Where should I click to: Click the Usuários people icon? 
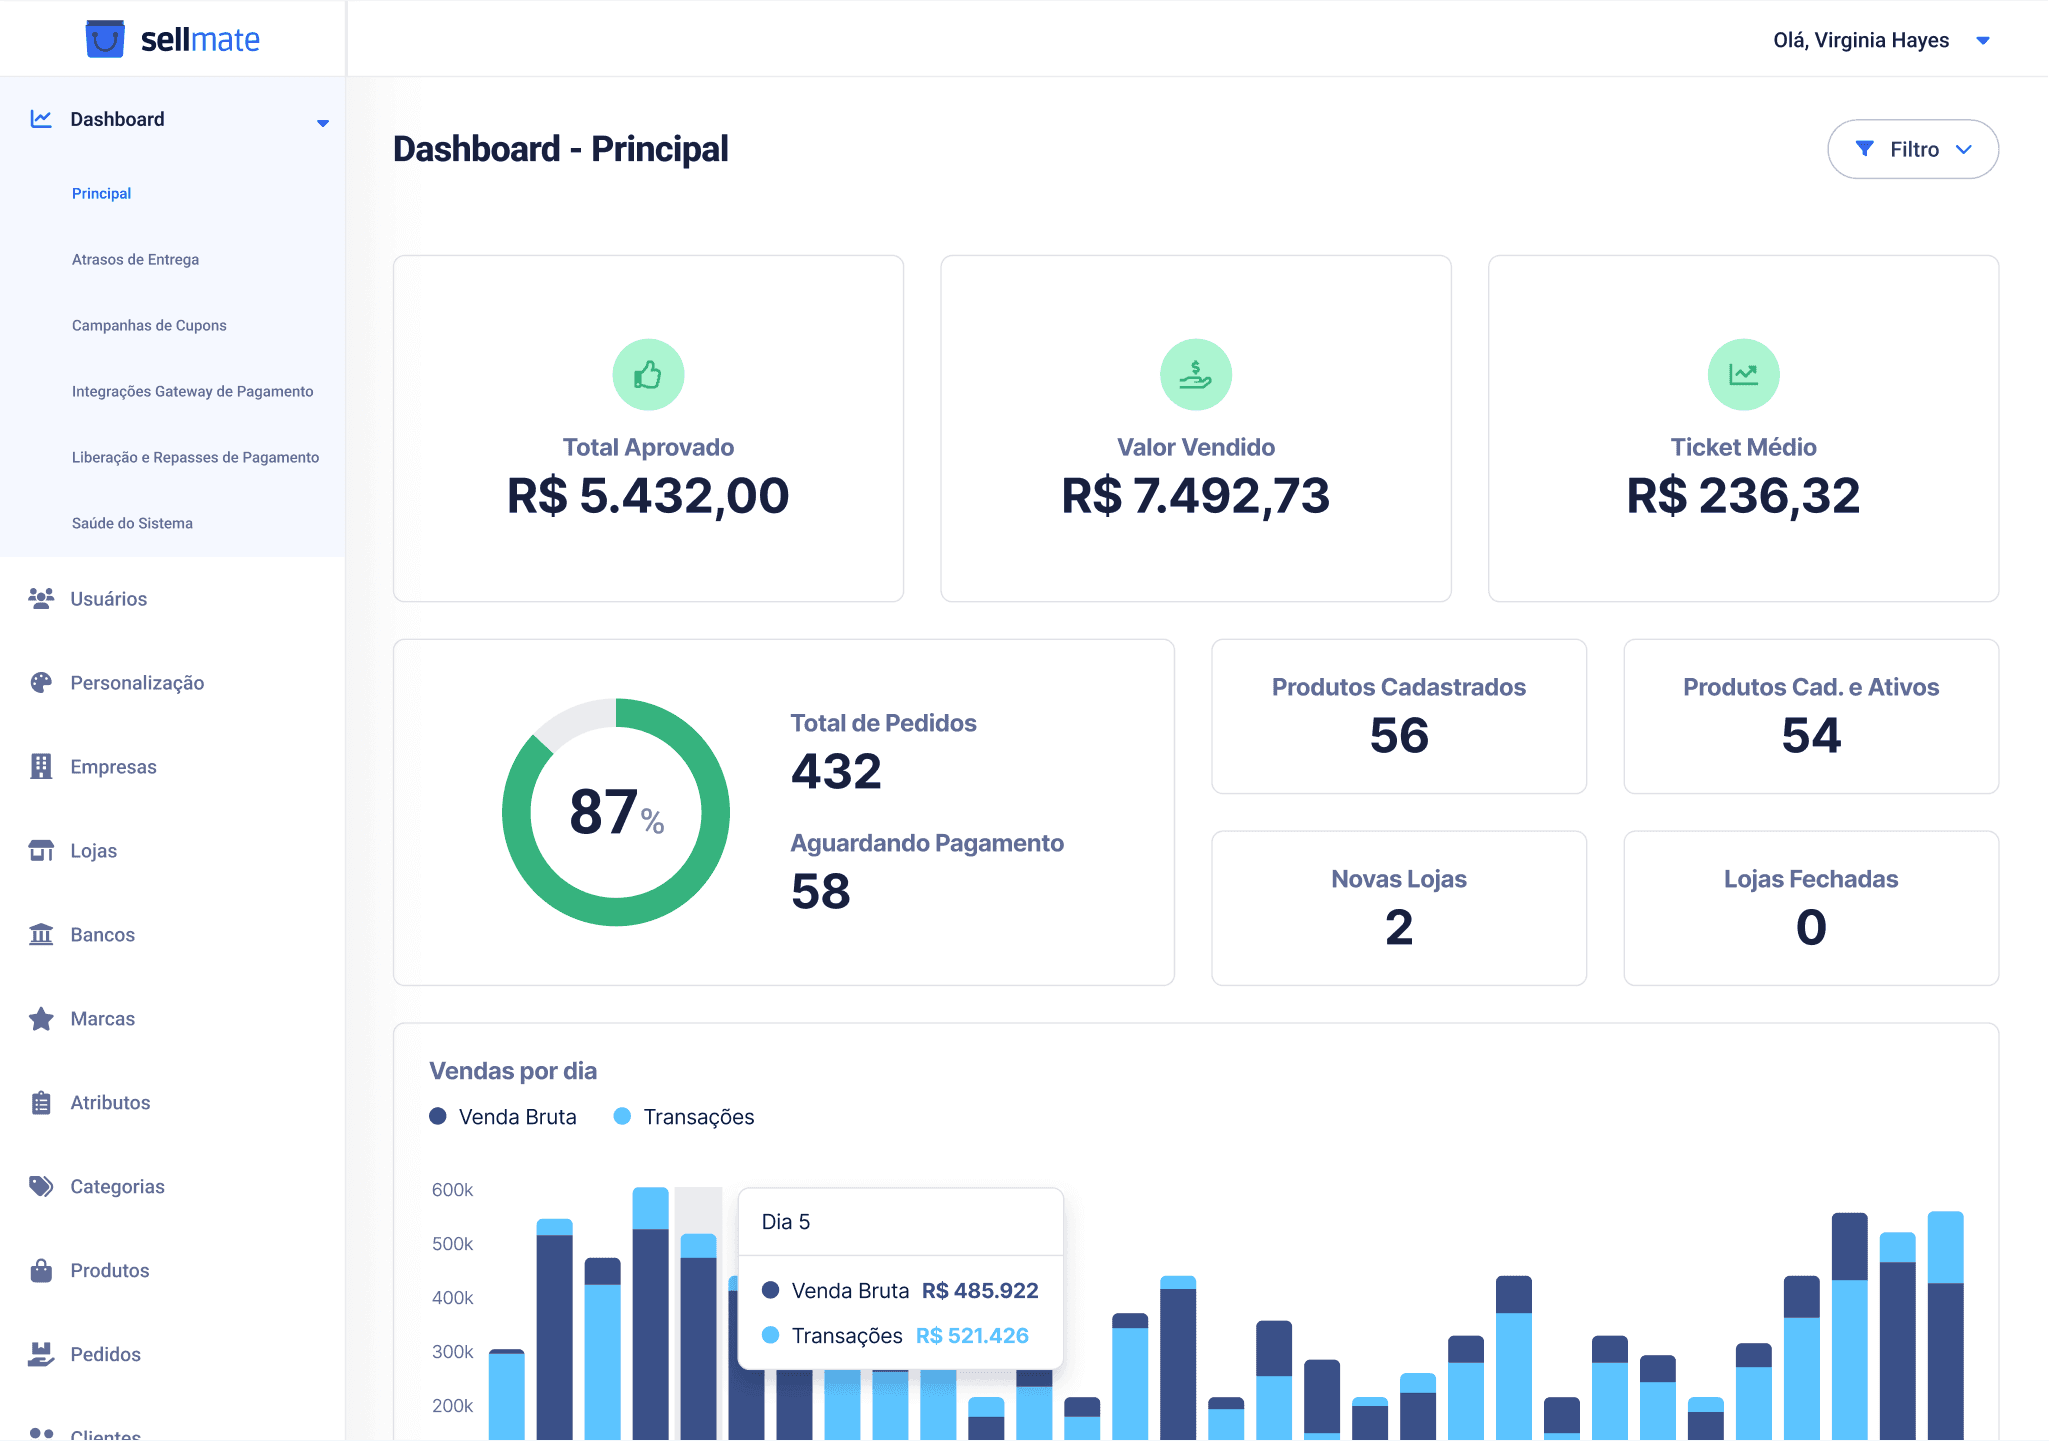41,598
